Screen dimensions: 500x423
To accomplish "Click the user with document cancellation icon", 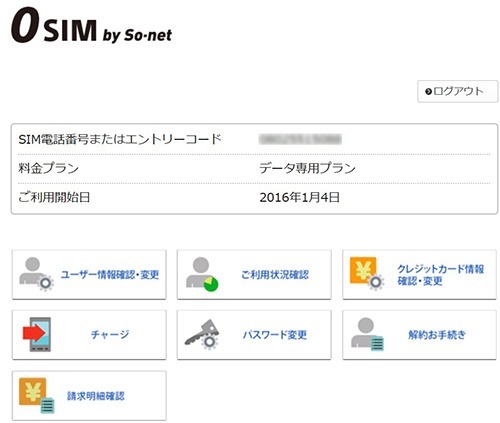I will click(x=367, y=334).
